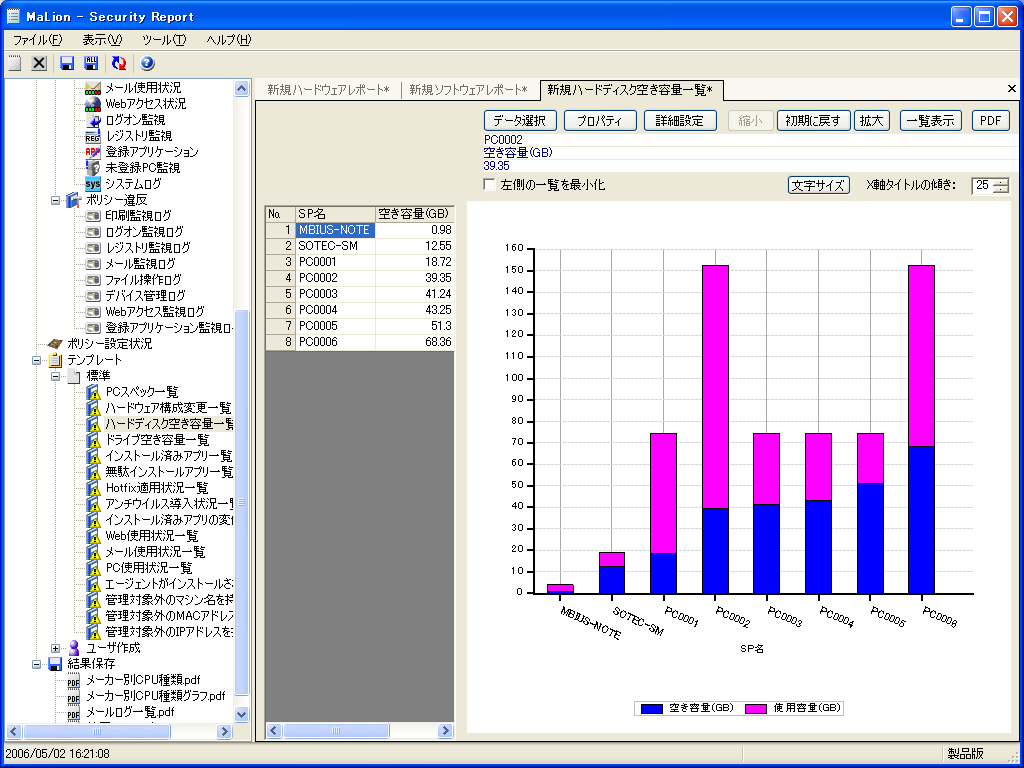The image size is (1024, 768).
Task: Click the refresh toolbar icon
Action: (x=119, y=63)
